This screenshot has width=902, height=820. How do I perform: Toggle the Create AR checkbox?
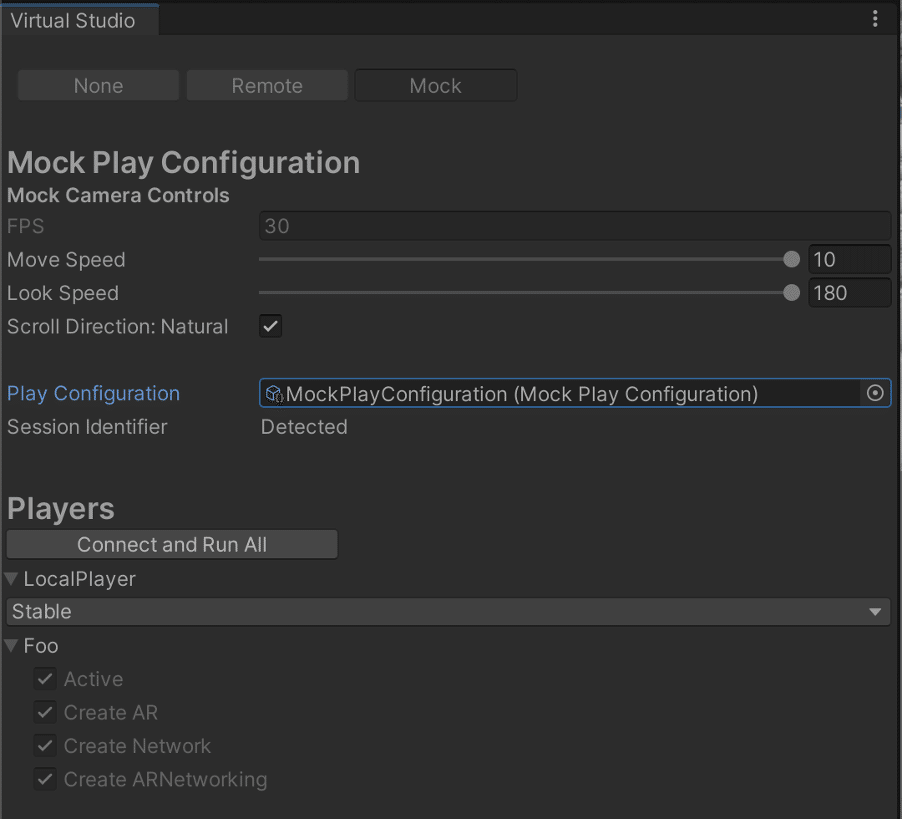[x=45, y=713]
